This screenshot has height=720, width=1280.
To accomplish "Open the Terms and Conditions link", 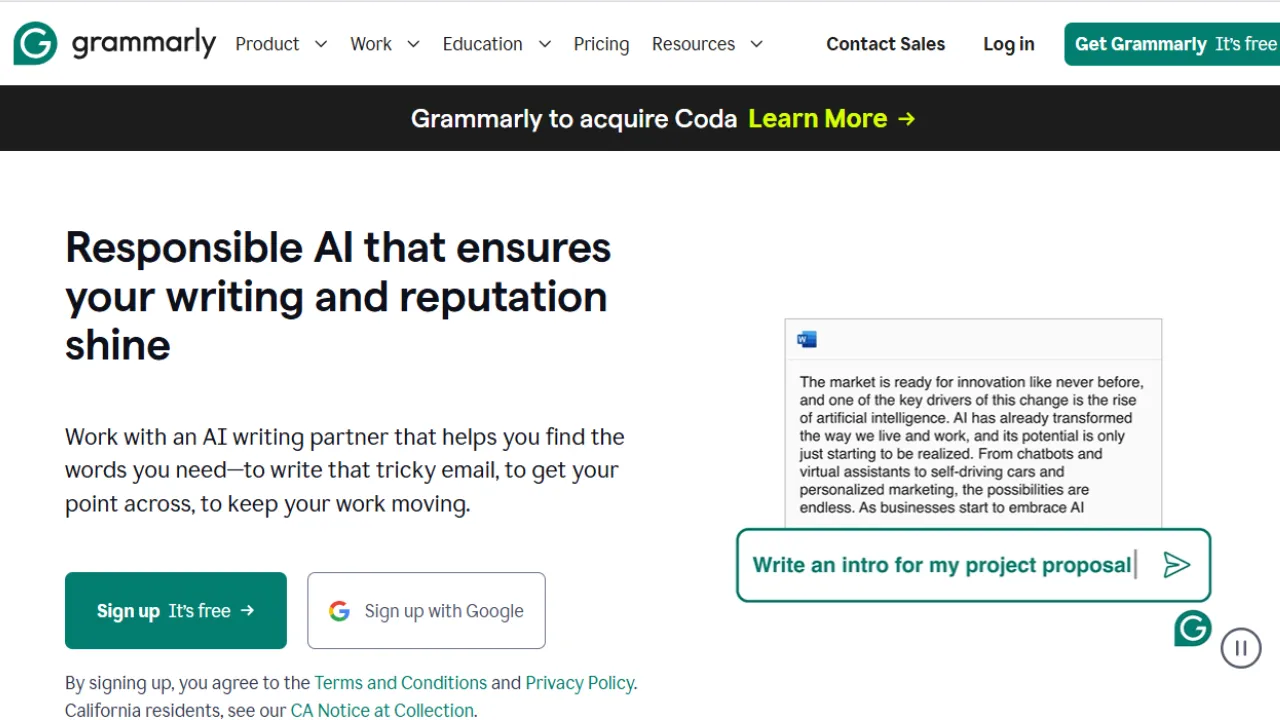I will [x=400, y=682].
